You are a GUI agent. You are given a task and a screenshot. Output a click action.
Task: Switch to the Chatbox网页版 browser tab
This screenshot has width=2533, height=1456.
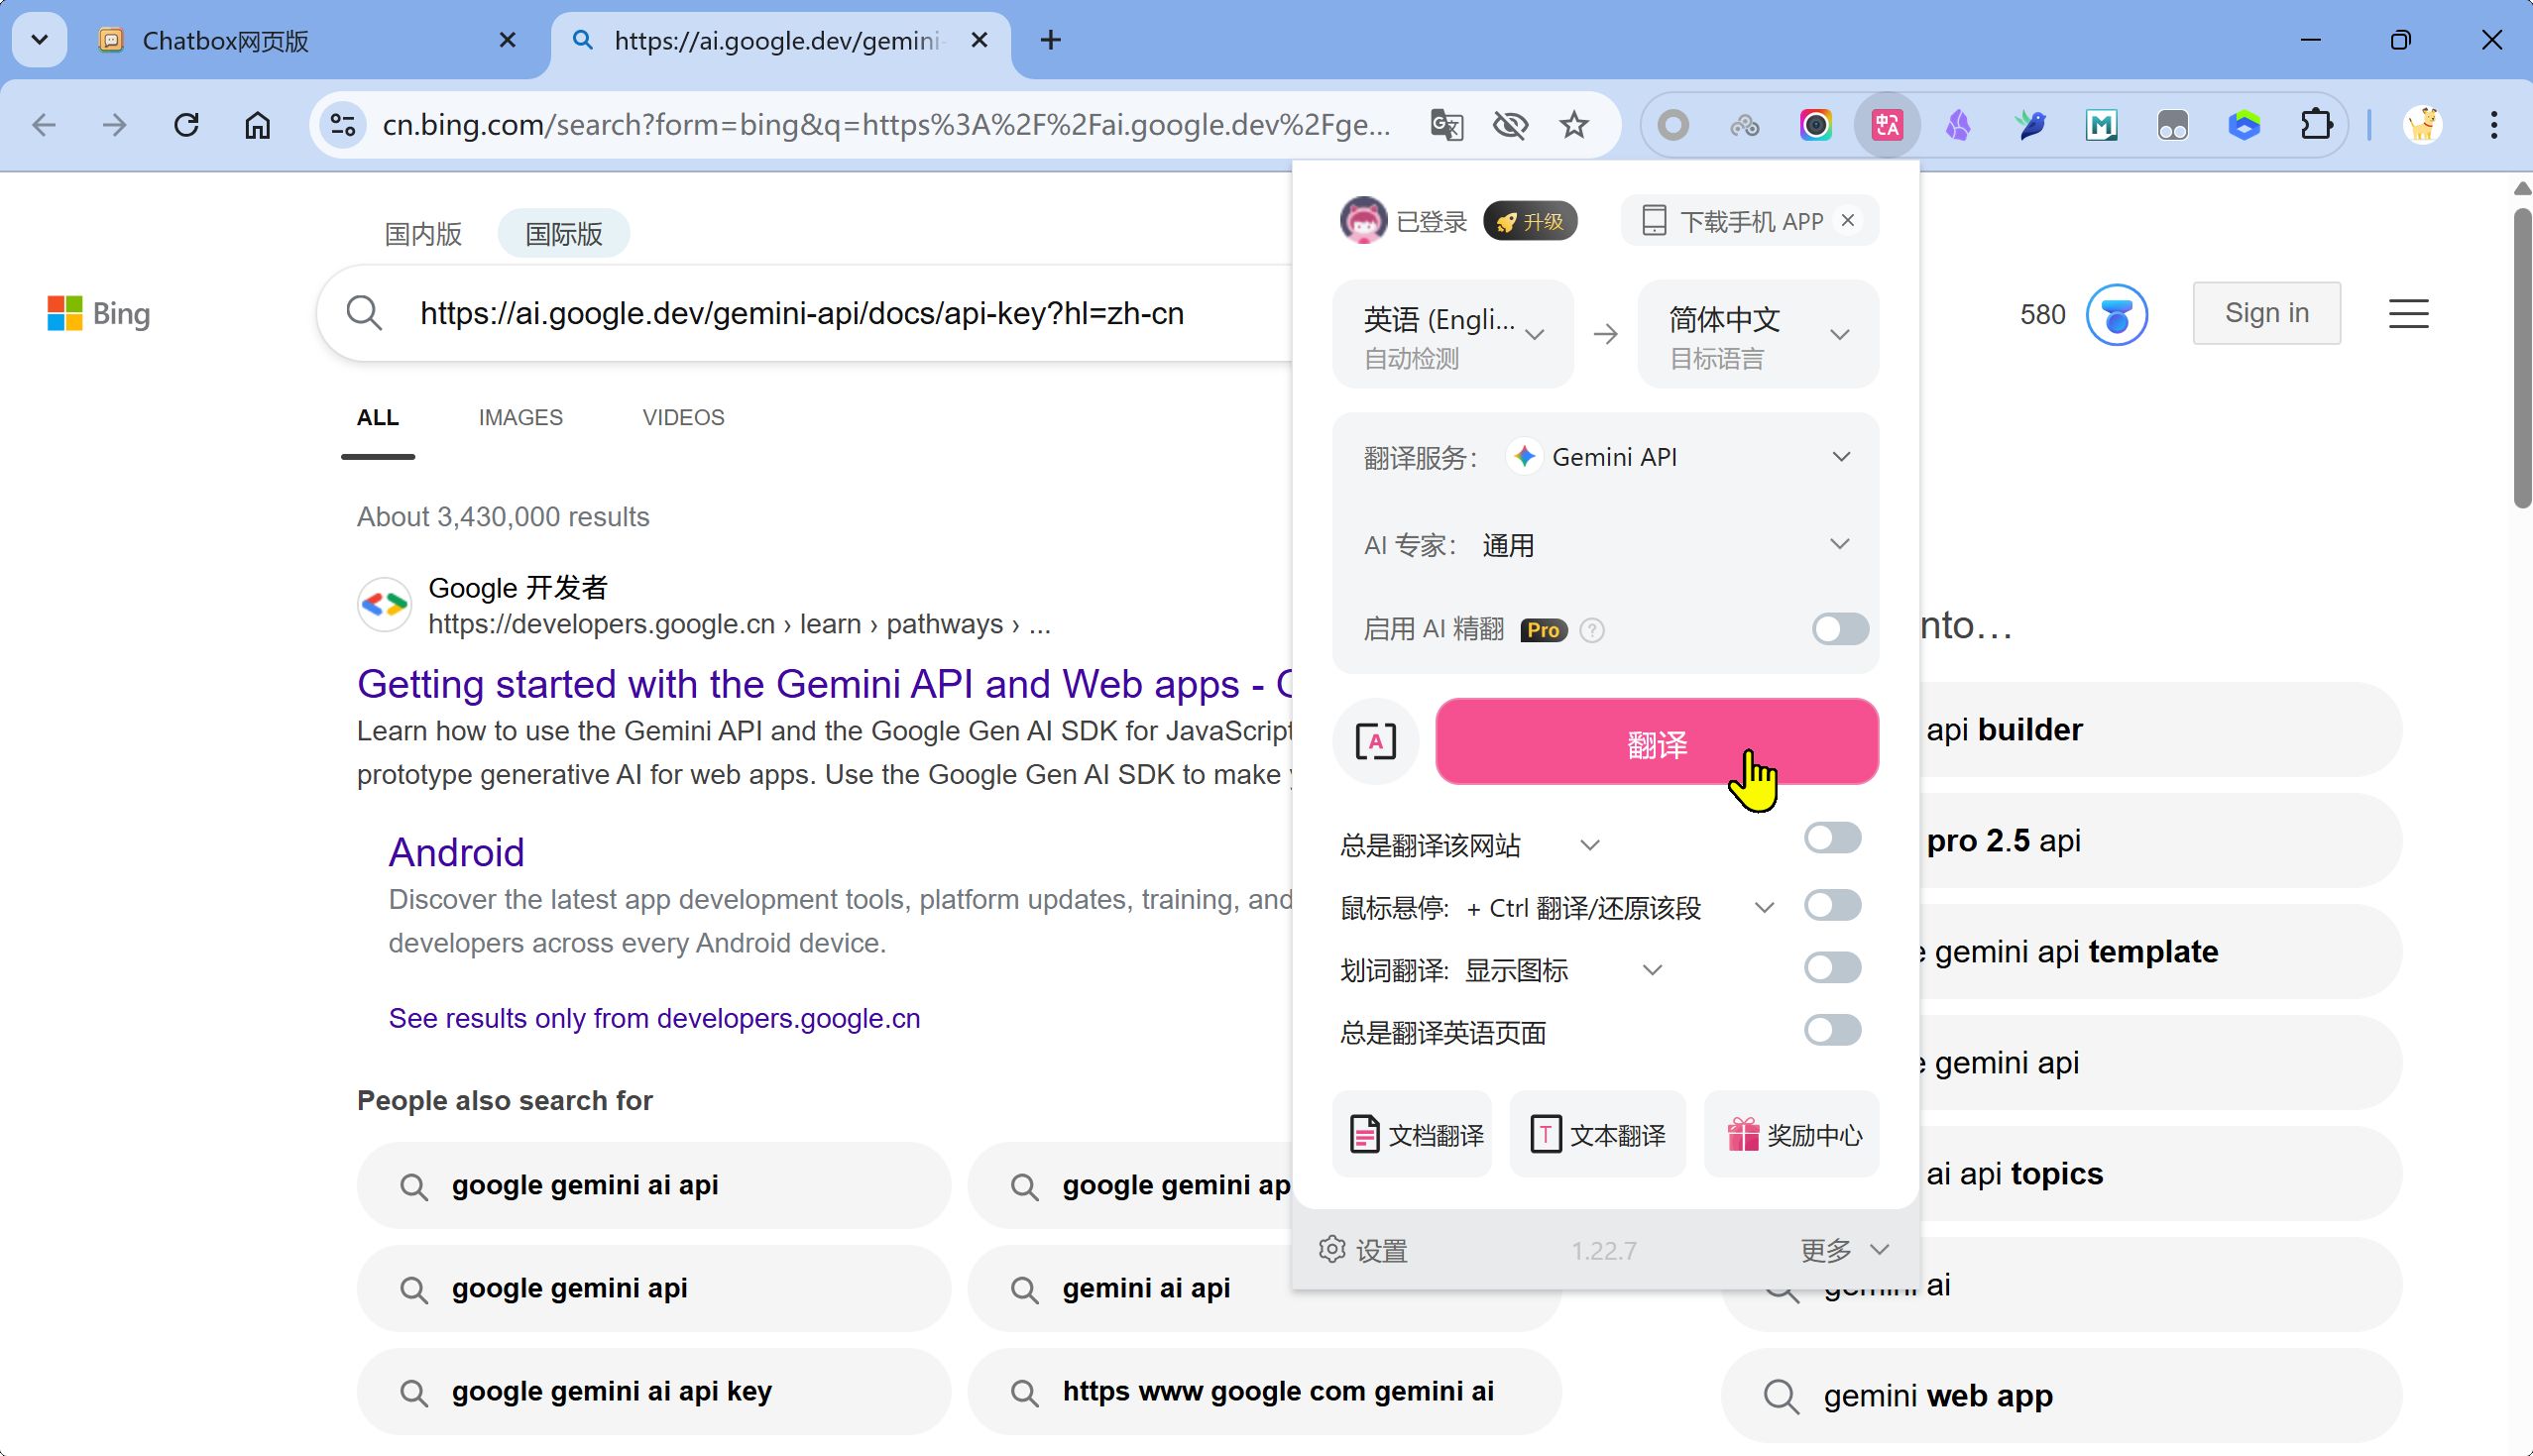[226, 40]
